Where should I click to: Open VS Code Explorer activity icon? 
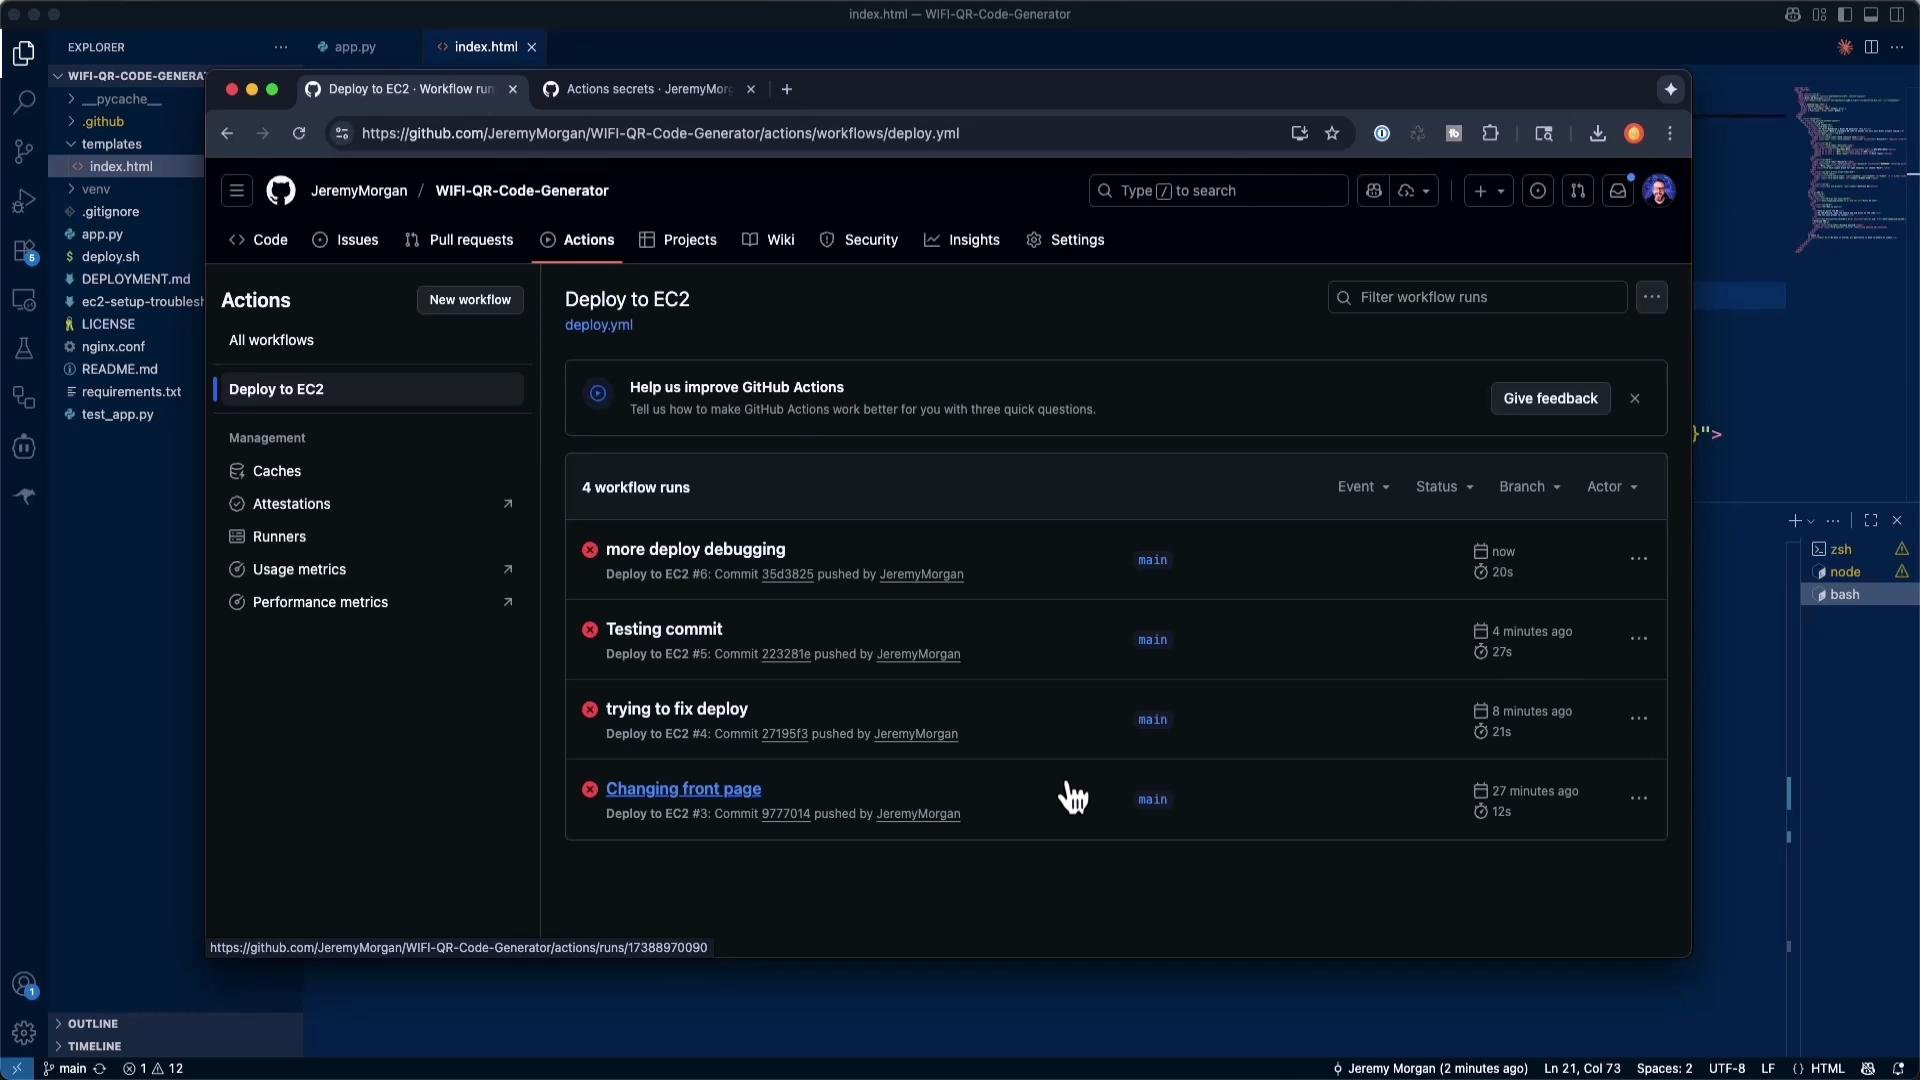click(x=24, y=52)
